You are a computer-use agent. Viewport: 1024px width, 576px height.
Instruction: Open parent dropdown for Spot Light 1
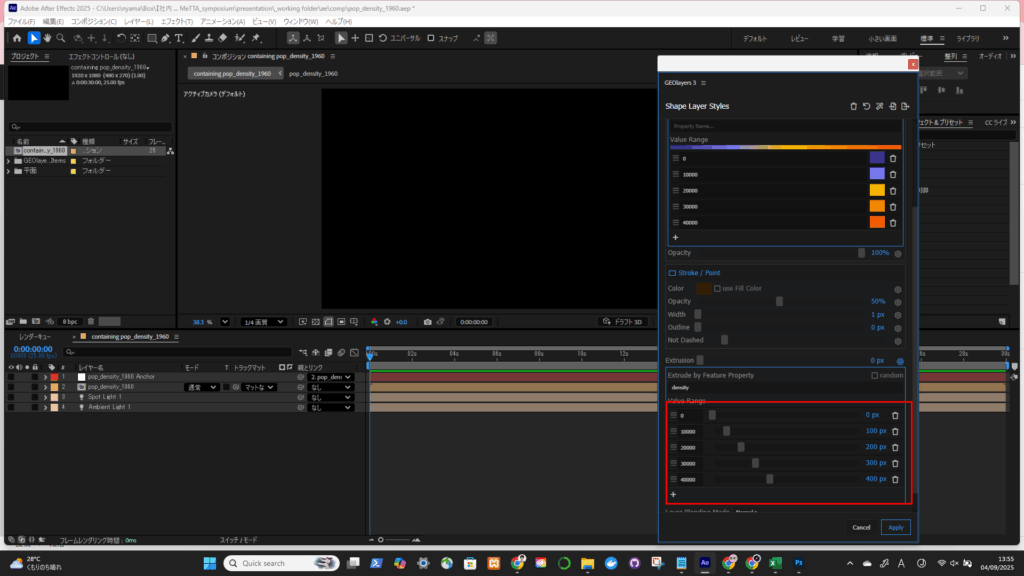[x=330, y=397]
